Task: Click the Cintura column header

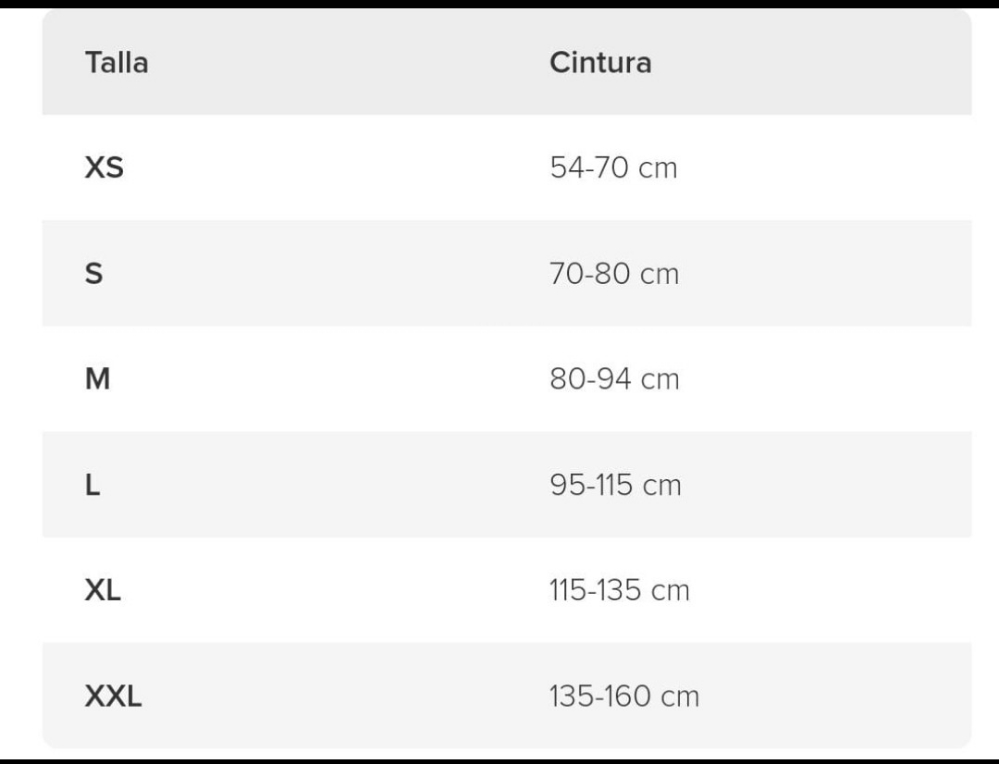Action: tap(600, 62)
